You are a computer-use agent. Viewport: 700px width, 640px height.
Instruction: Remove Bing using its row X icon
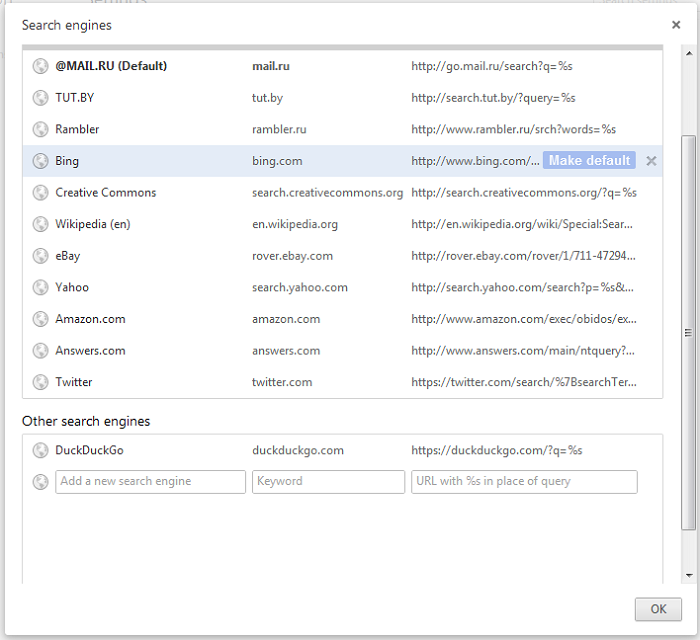point(651,161)
